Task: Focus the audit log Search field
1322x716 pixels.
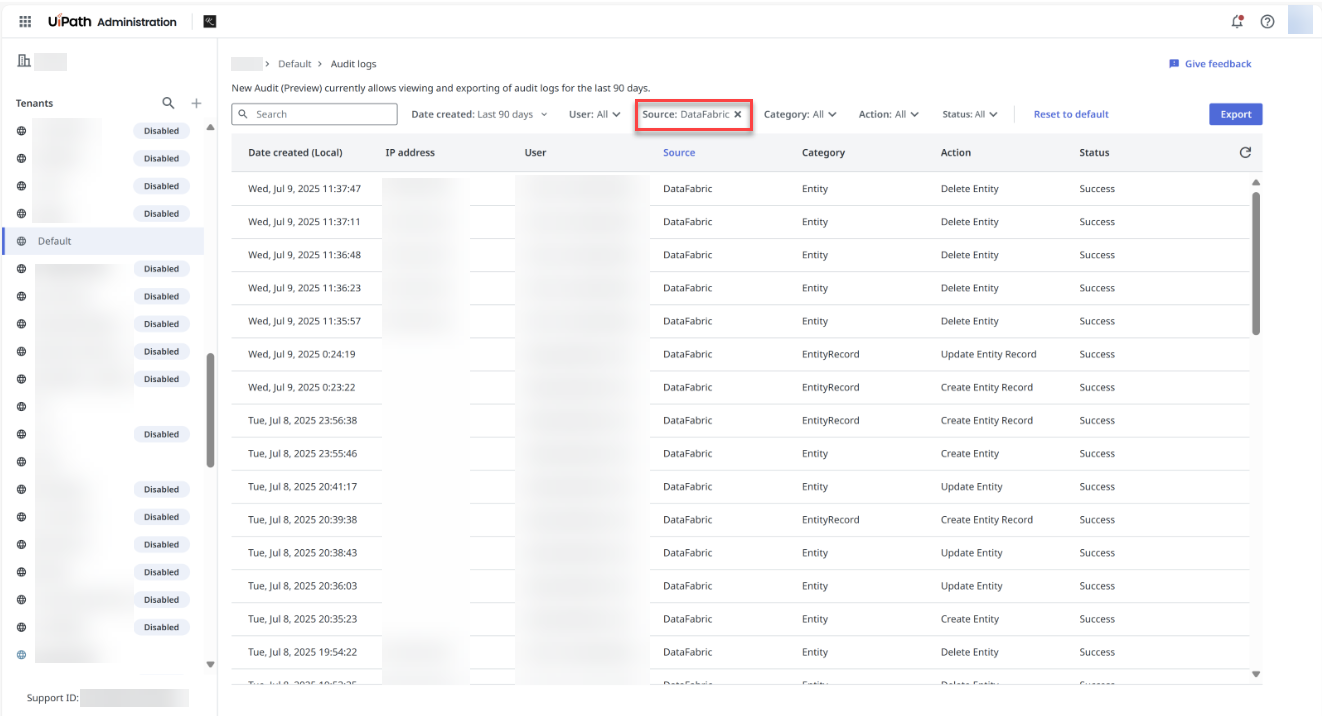Action: (x=315, y=114)
